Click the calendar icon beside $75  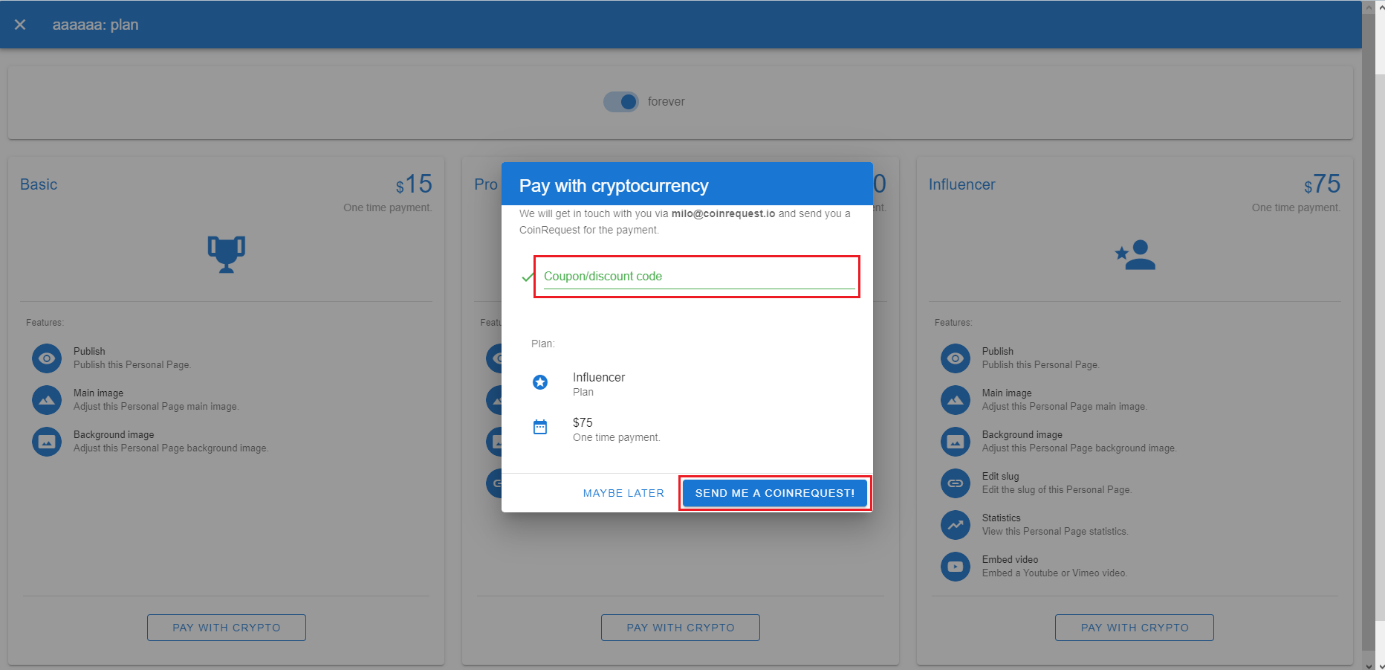[540, 428]
